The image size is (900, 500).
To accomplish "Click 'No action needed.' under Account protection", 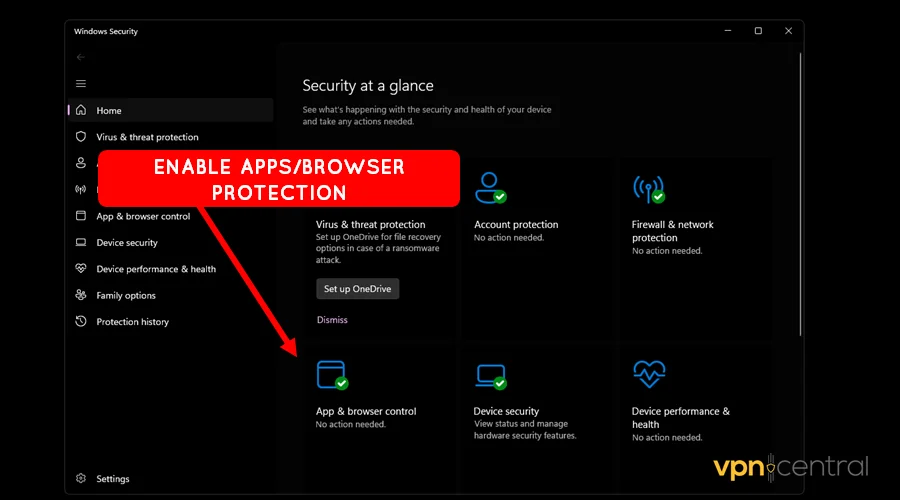I will pyautogui.click(x=509, y=238).
